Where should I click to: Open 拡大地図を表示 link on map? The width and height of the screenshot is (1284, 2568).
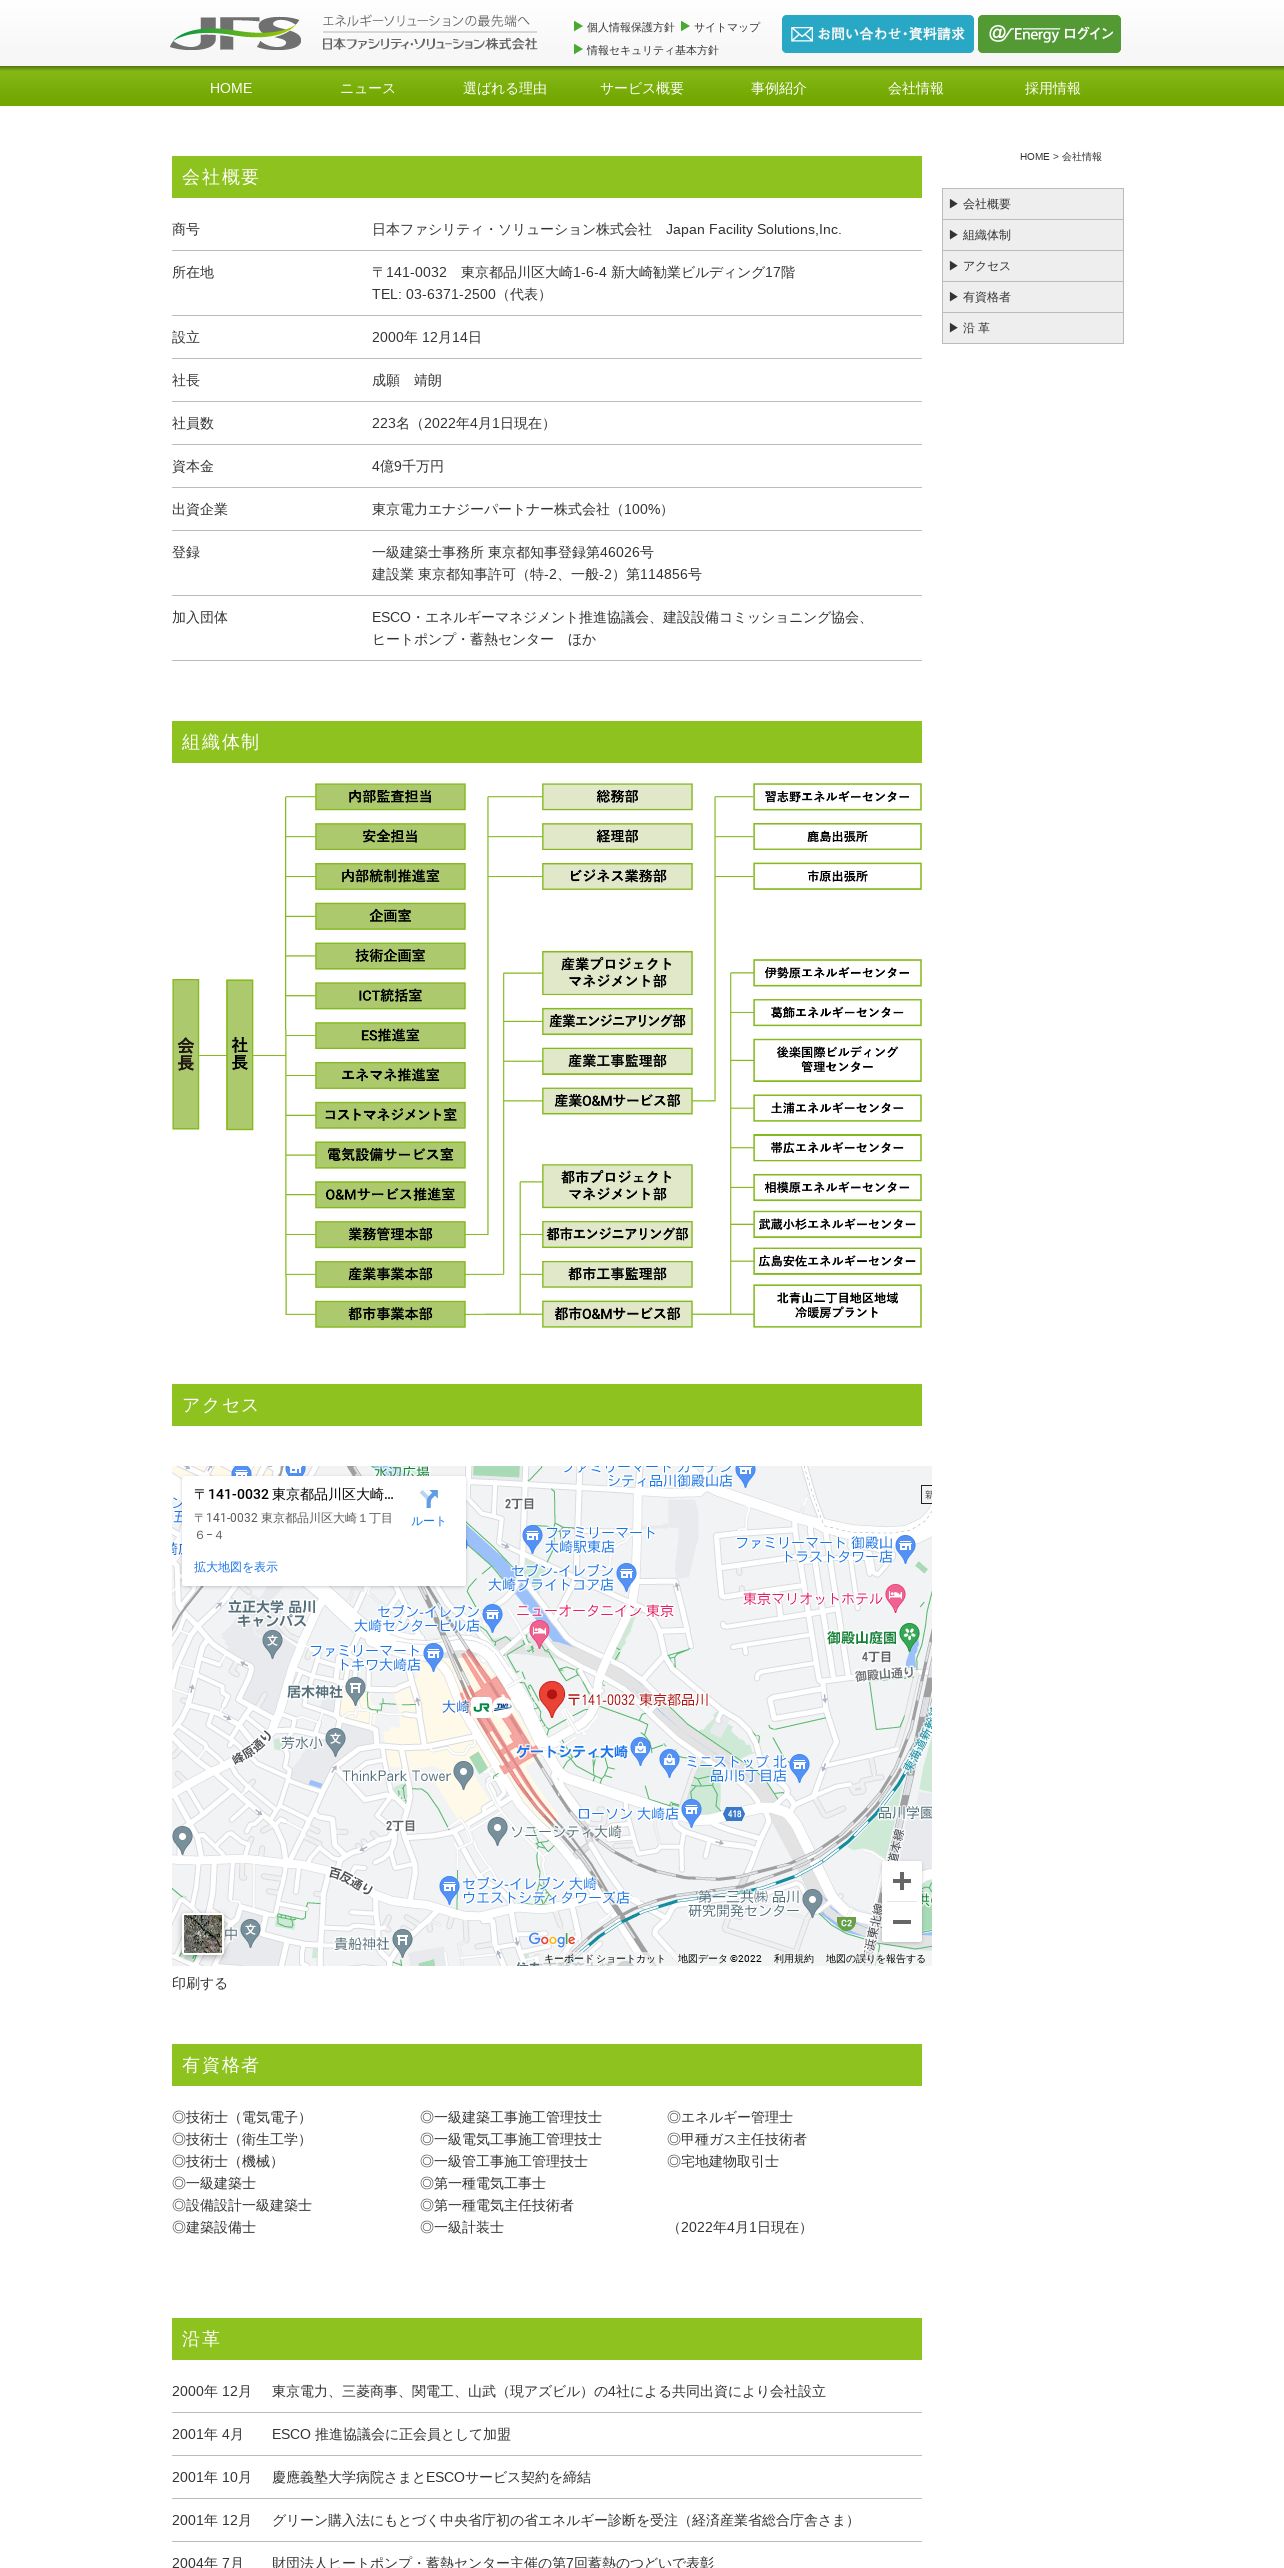[236, 1567]
